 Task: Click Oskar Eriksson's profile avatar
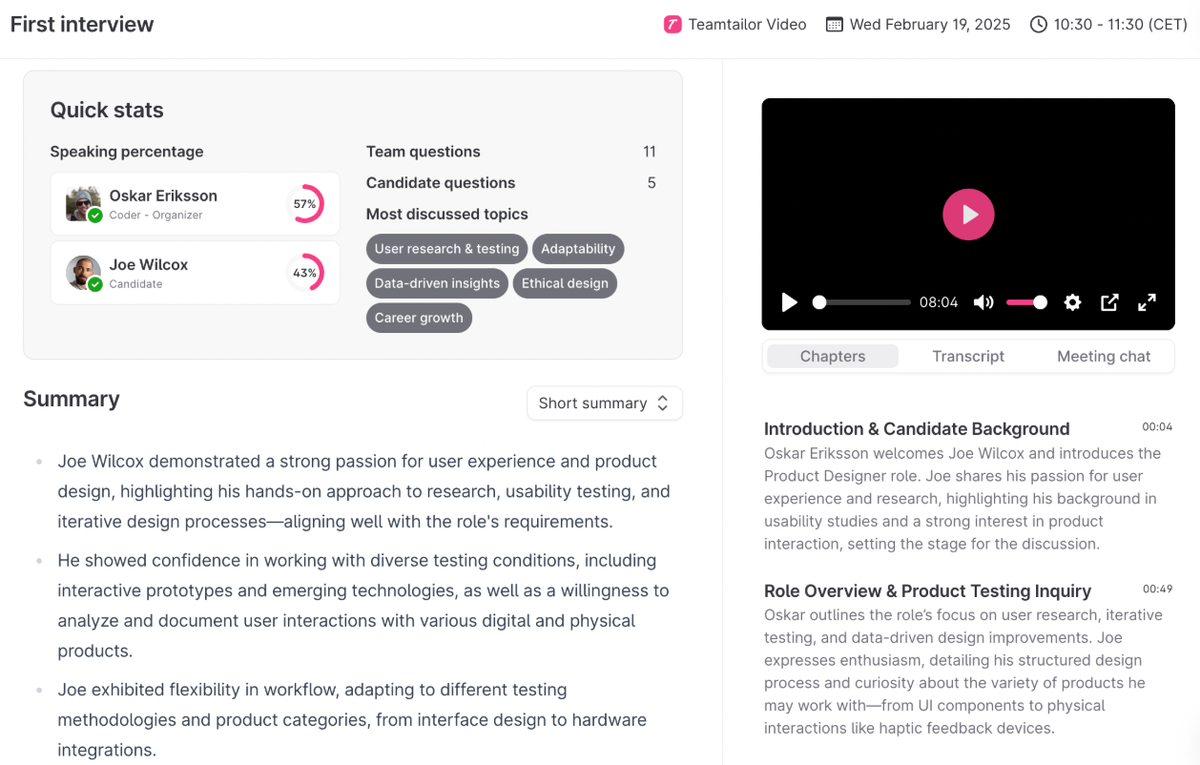click(83, 204)
